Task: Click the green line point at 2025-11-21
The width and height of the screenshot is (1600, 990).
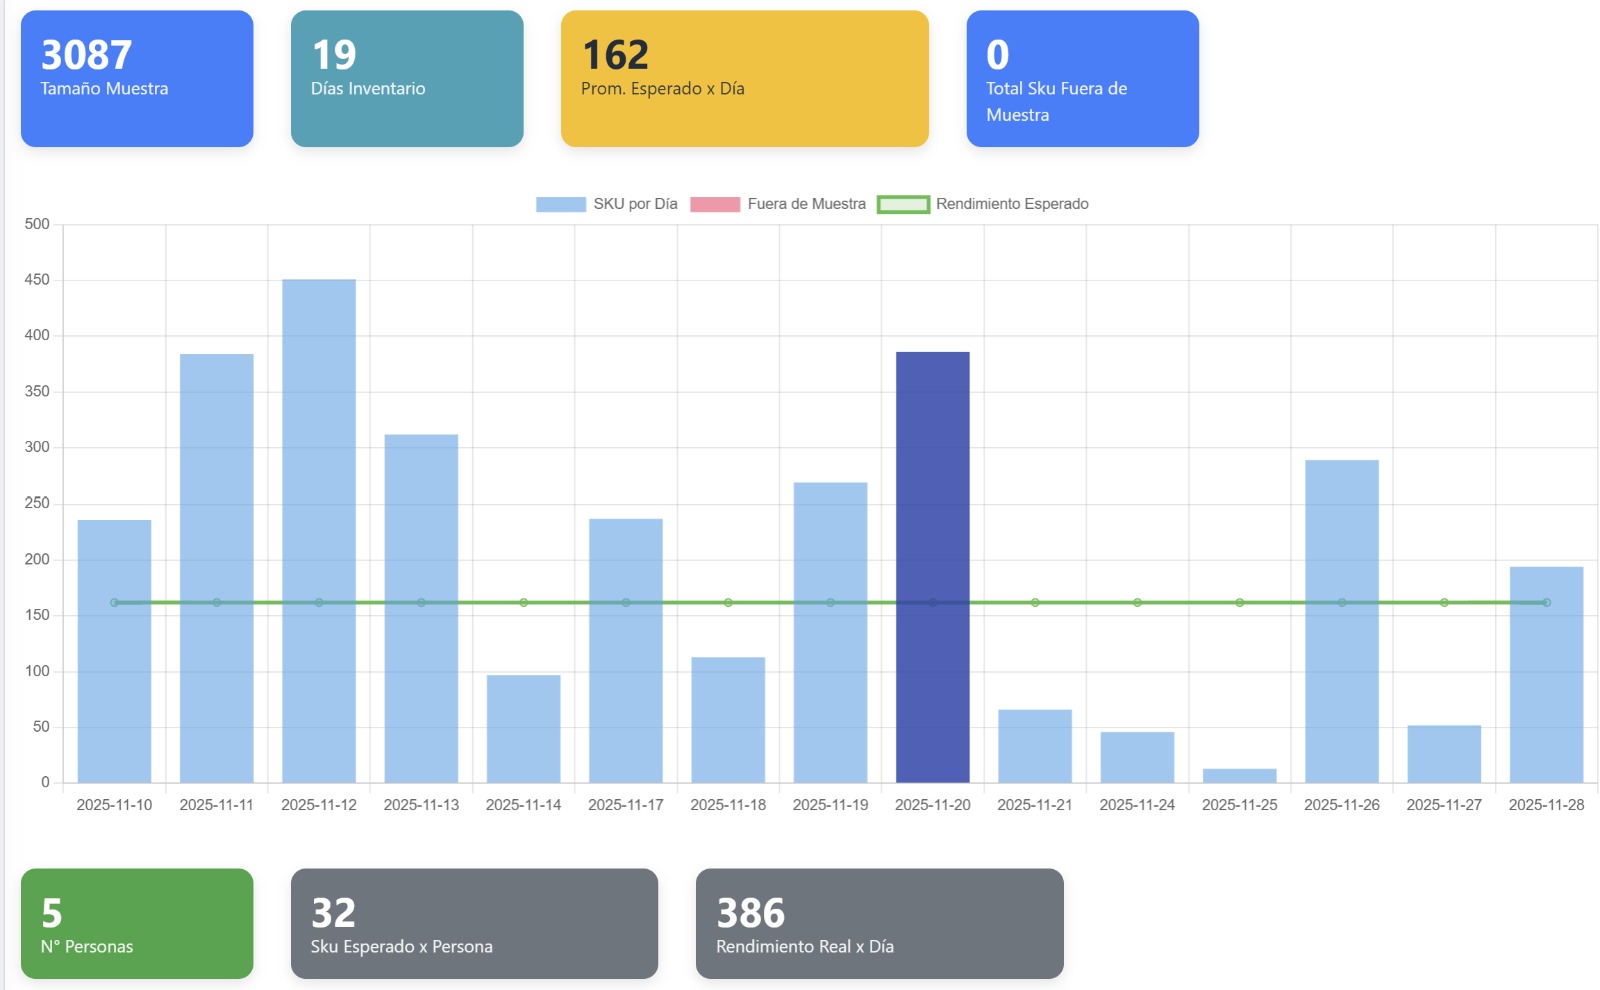Action: 1035,603
